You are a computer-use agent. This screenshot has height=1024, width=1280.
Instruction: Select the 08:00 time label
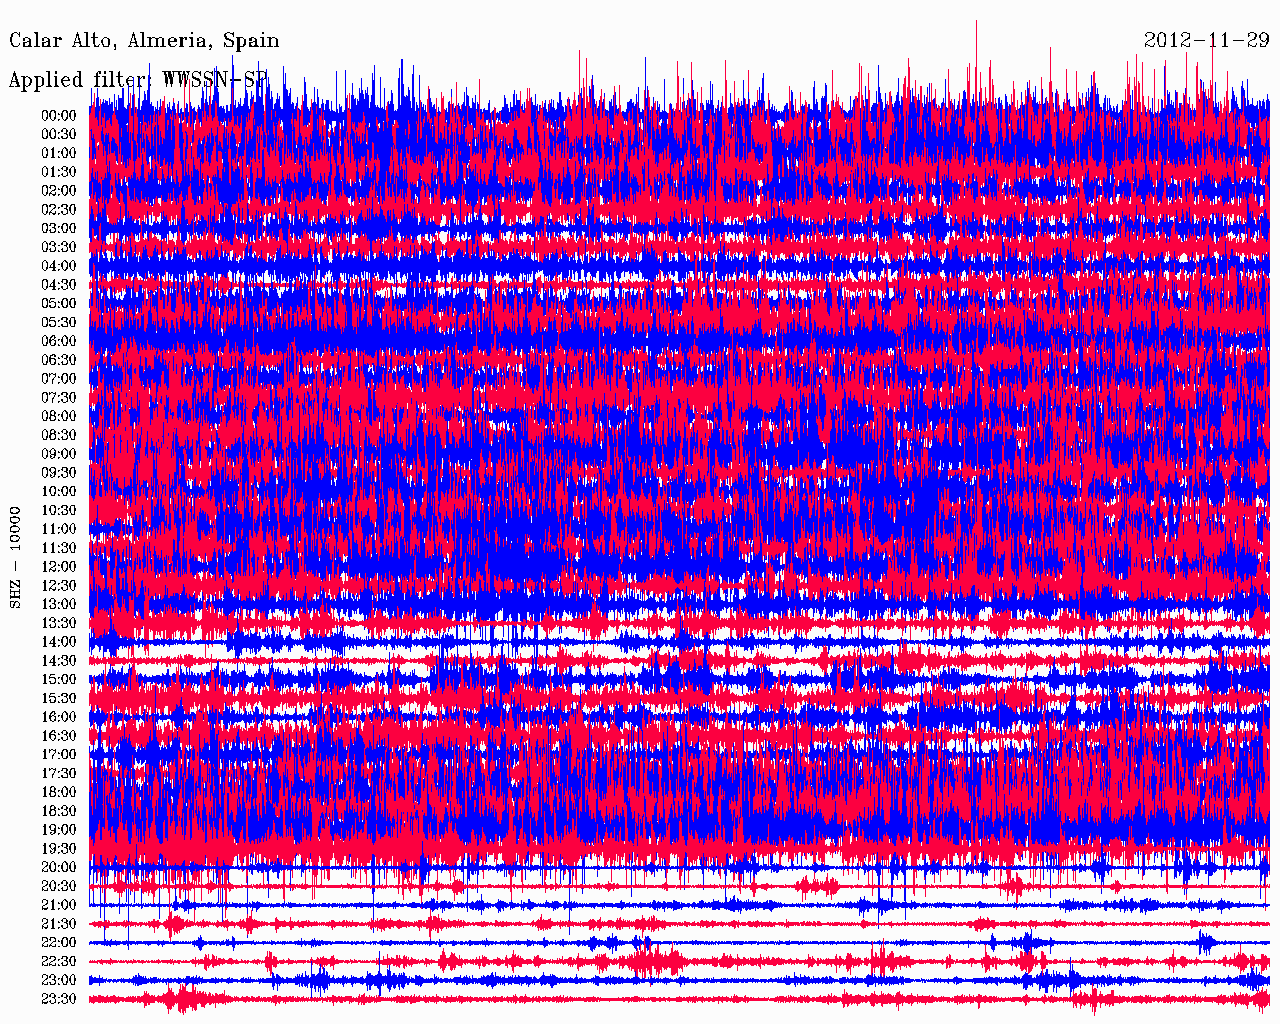[59, 416]
